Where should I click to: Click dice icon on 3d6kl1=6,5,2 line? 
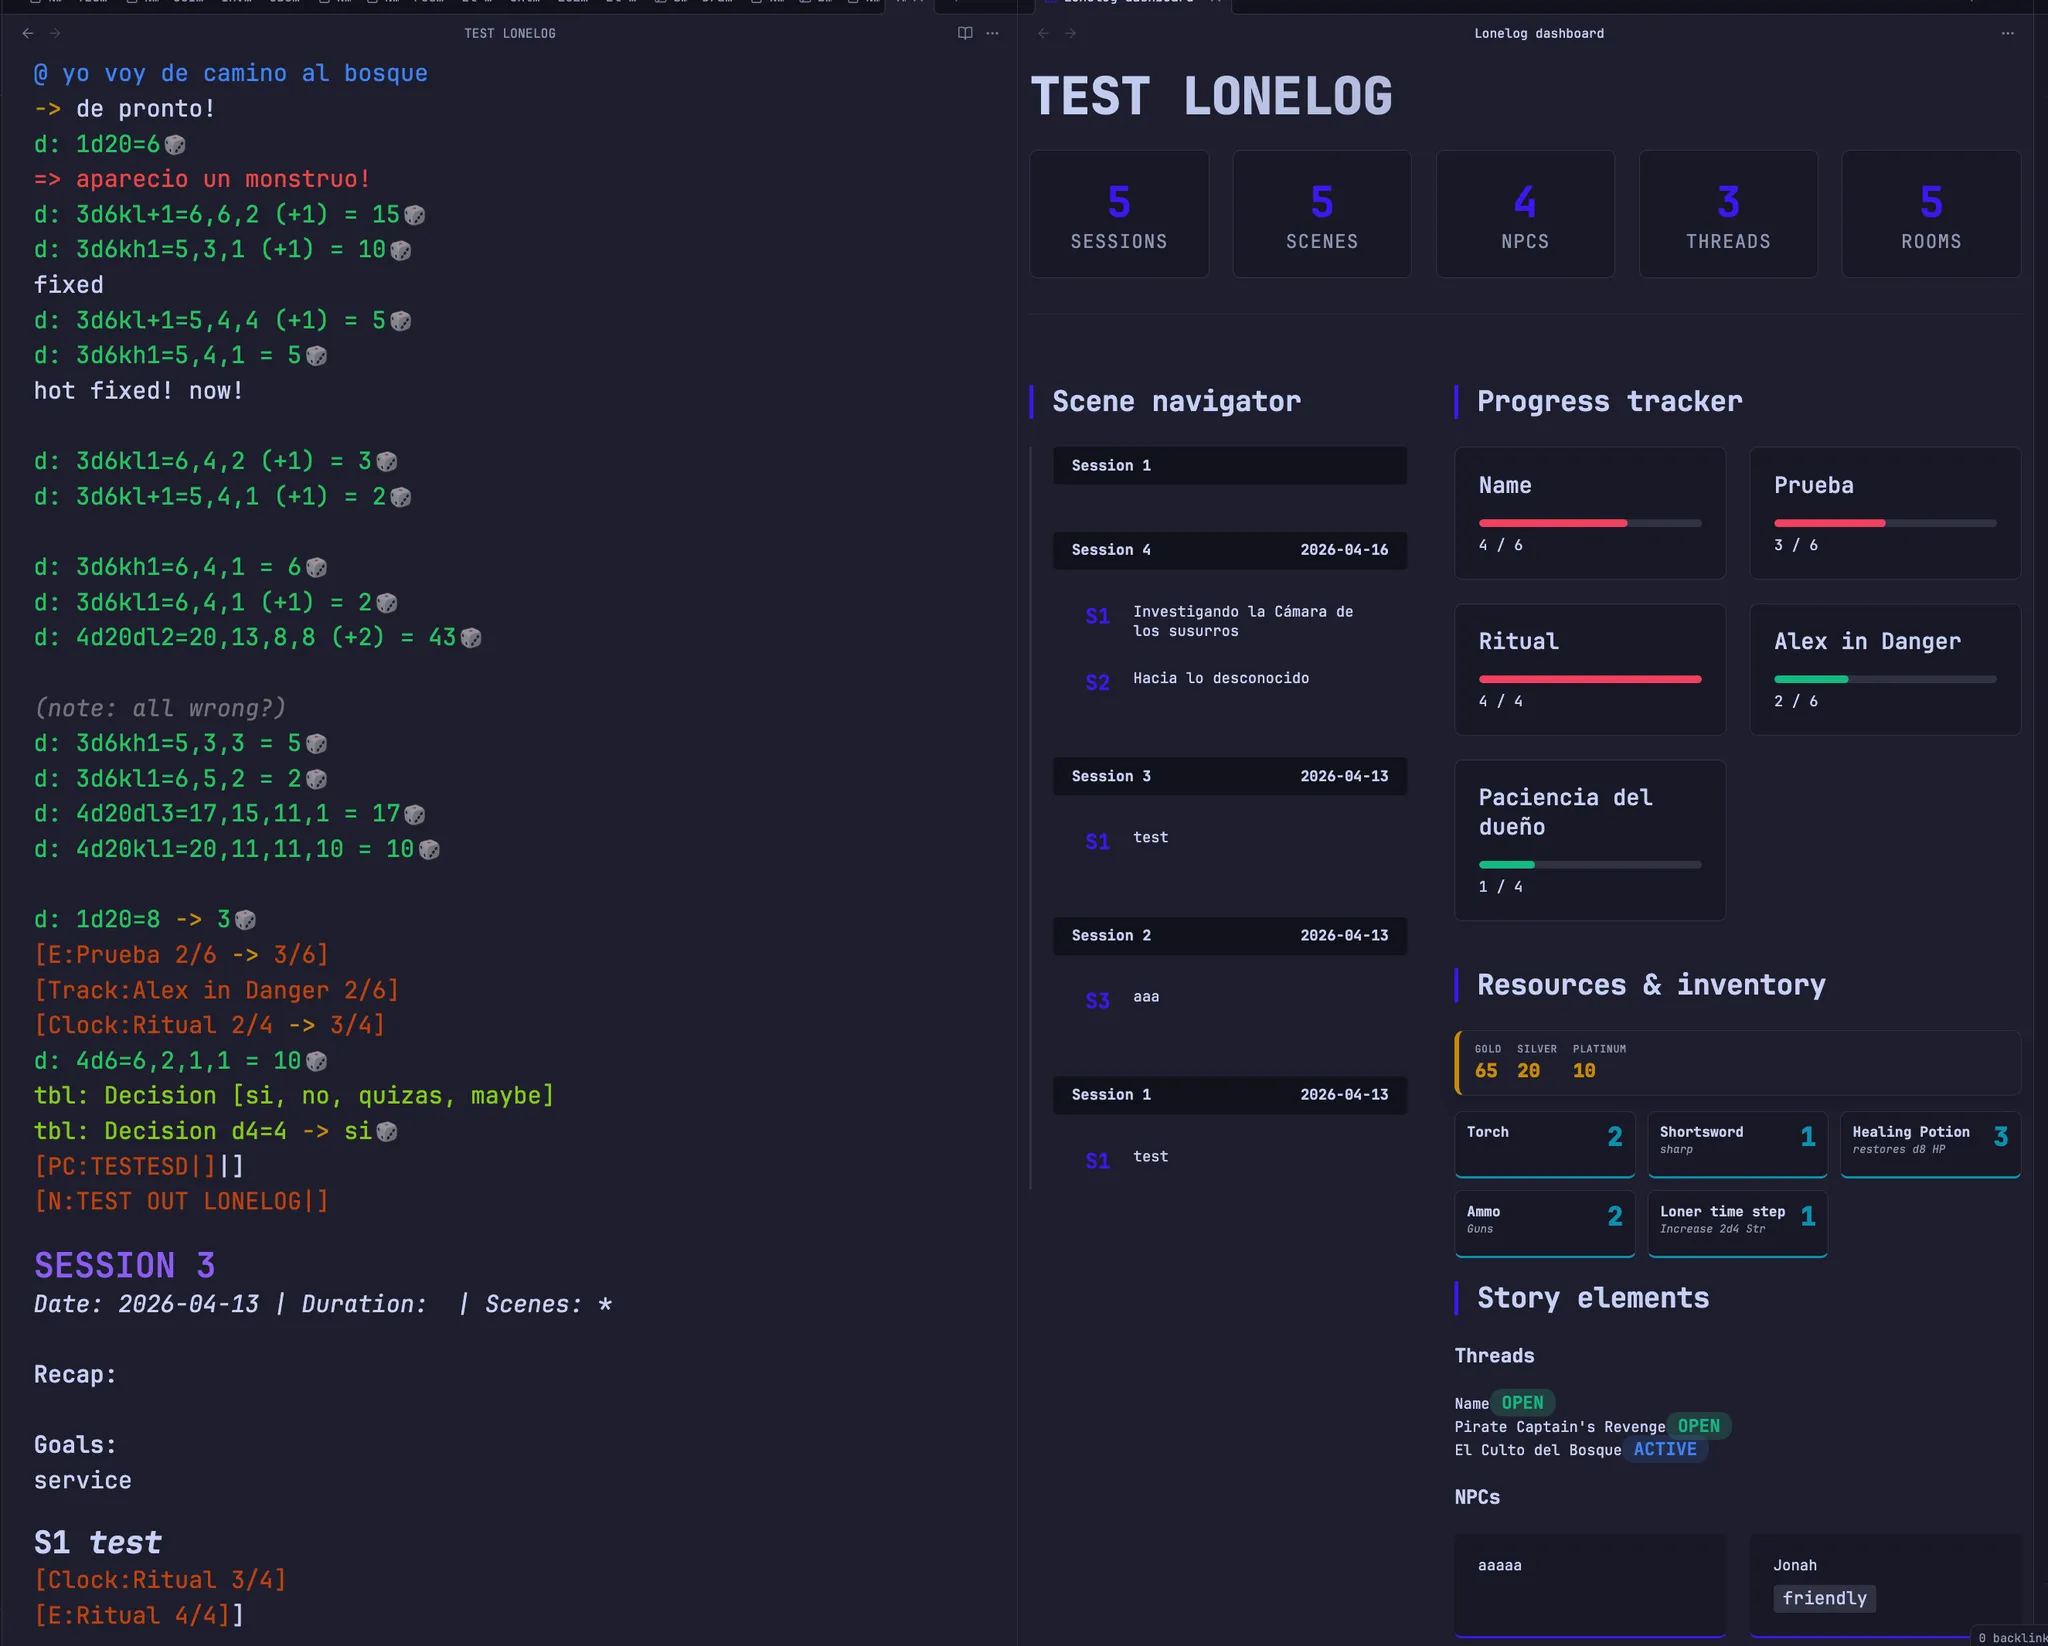pos(316,779)
